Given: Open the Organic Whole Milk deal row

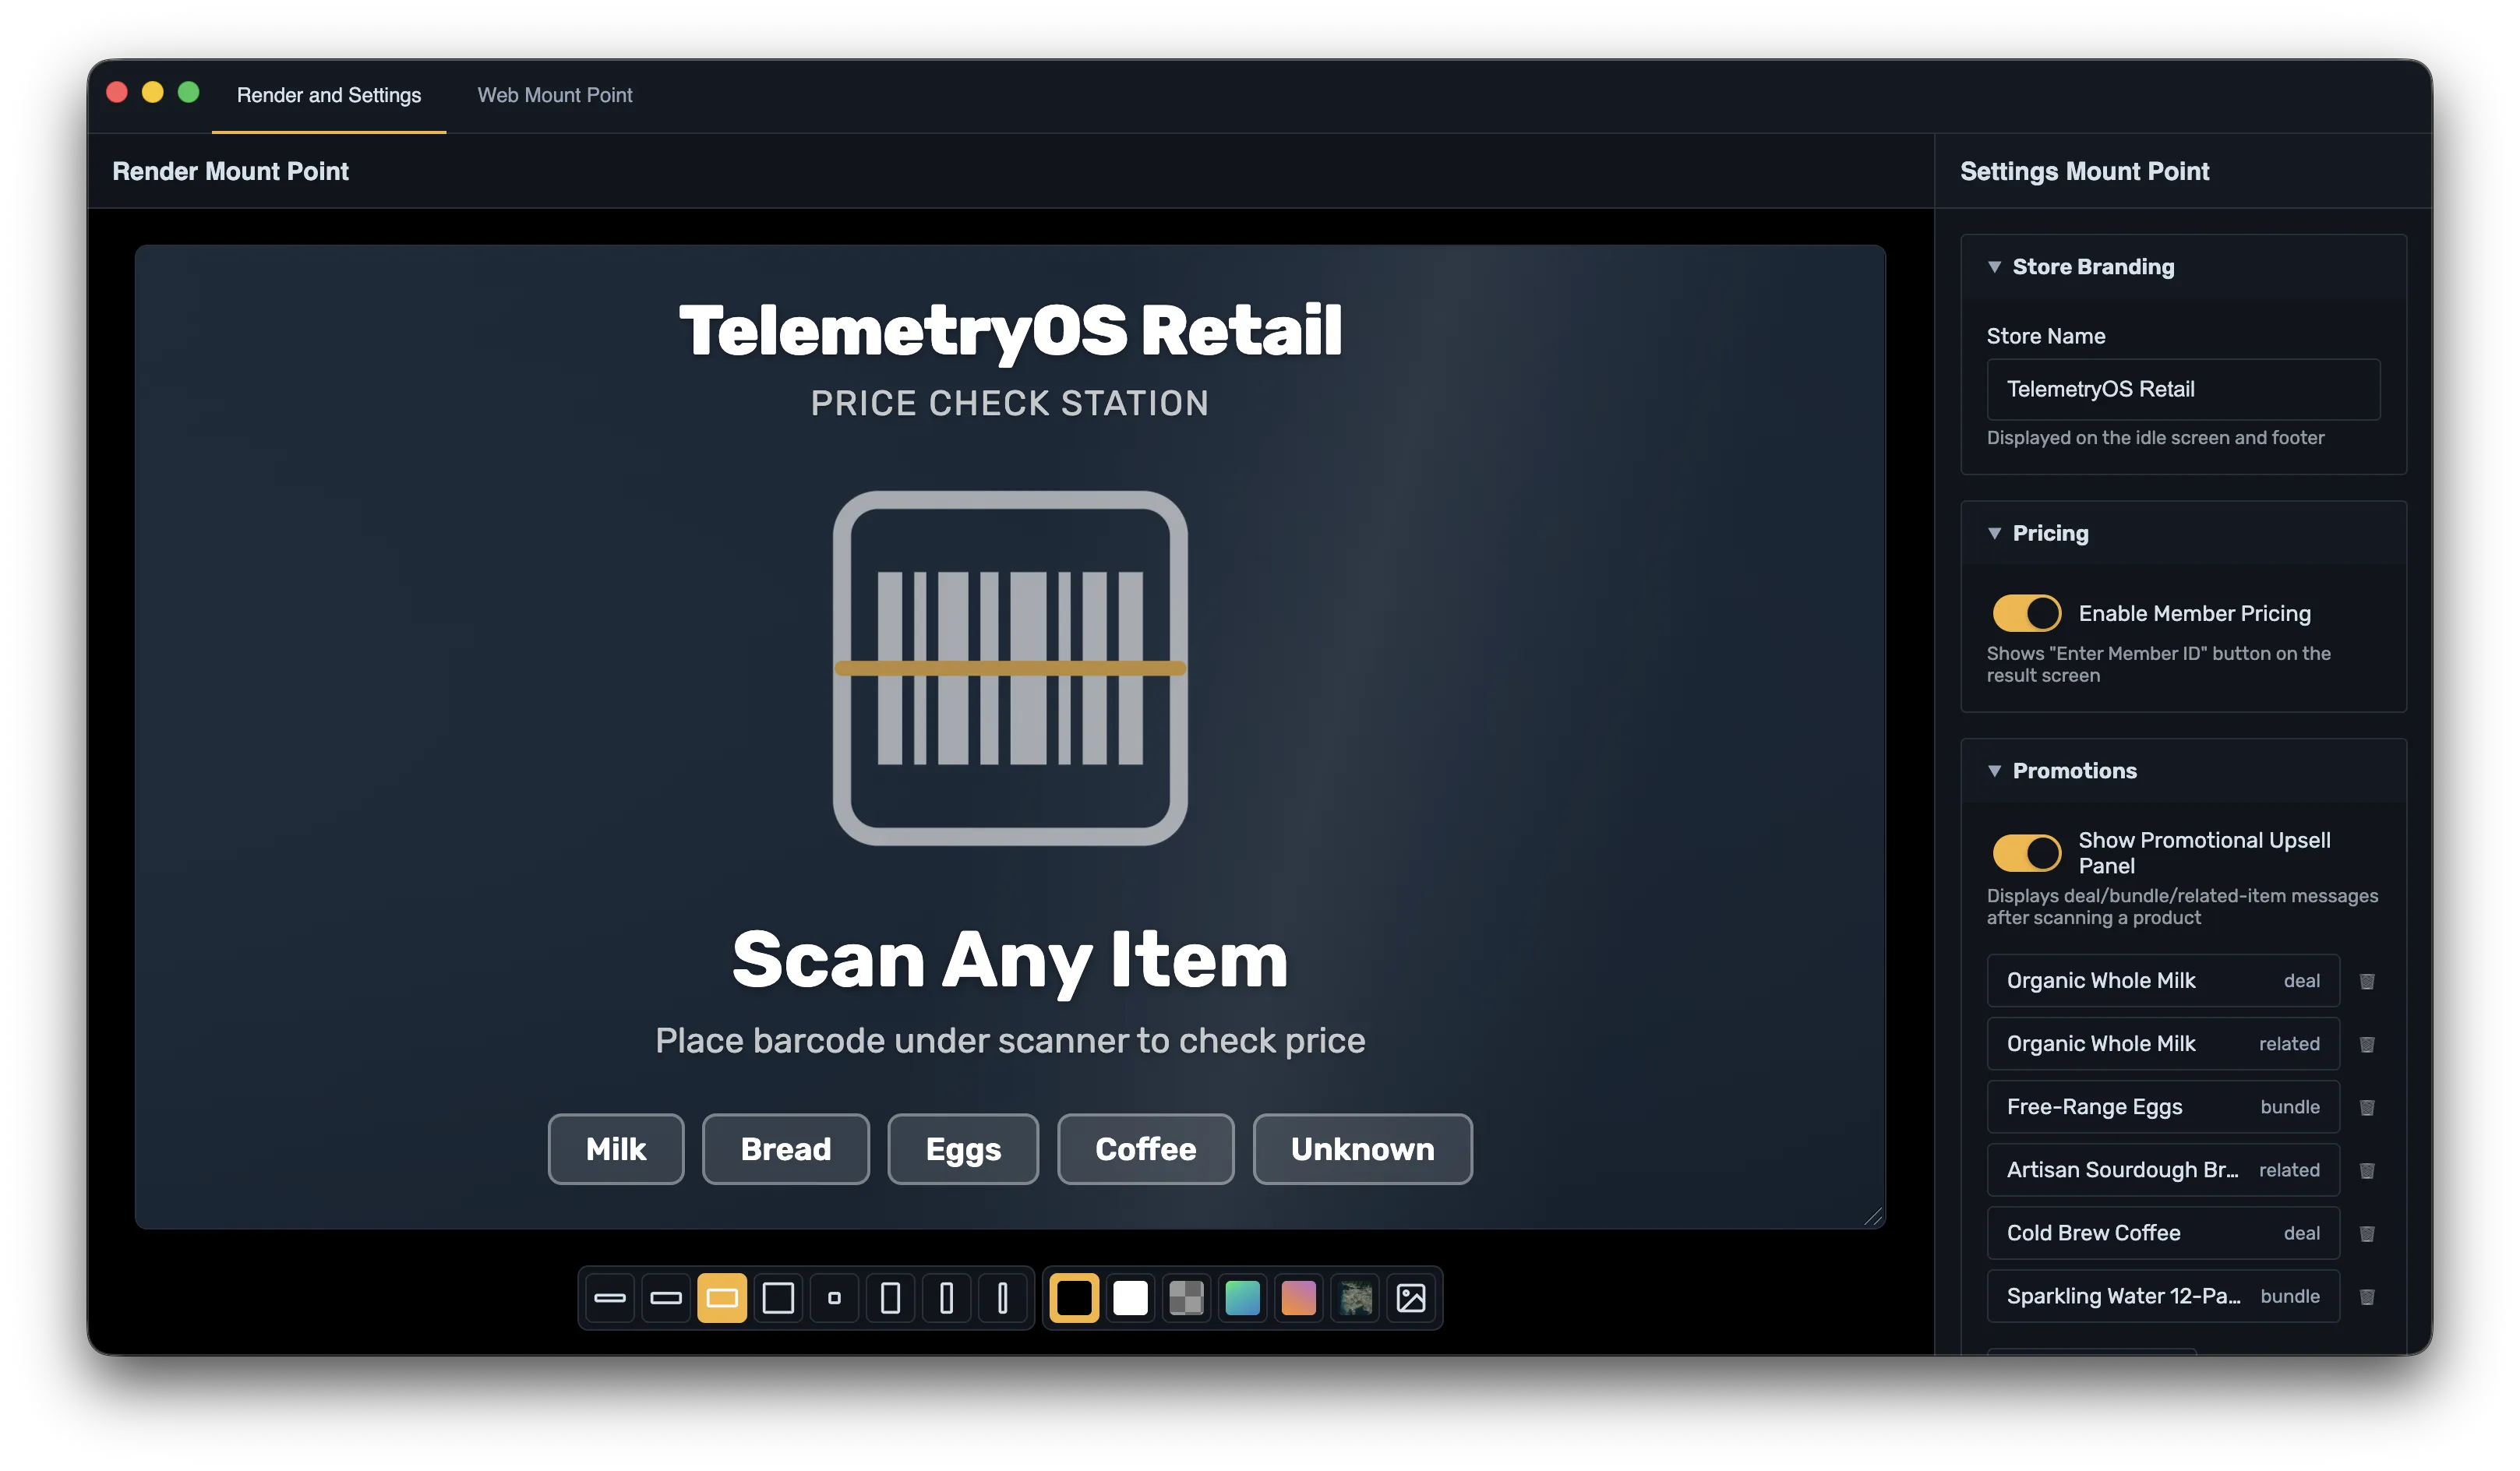Looking at the screenshot, I should pyautogui.click(x=2163, y=981).
